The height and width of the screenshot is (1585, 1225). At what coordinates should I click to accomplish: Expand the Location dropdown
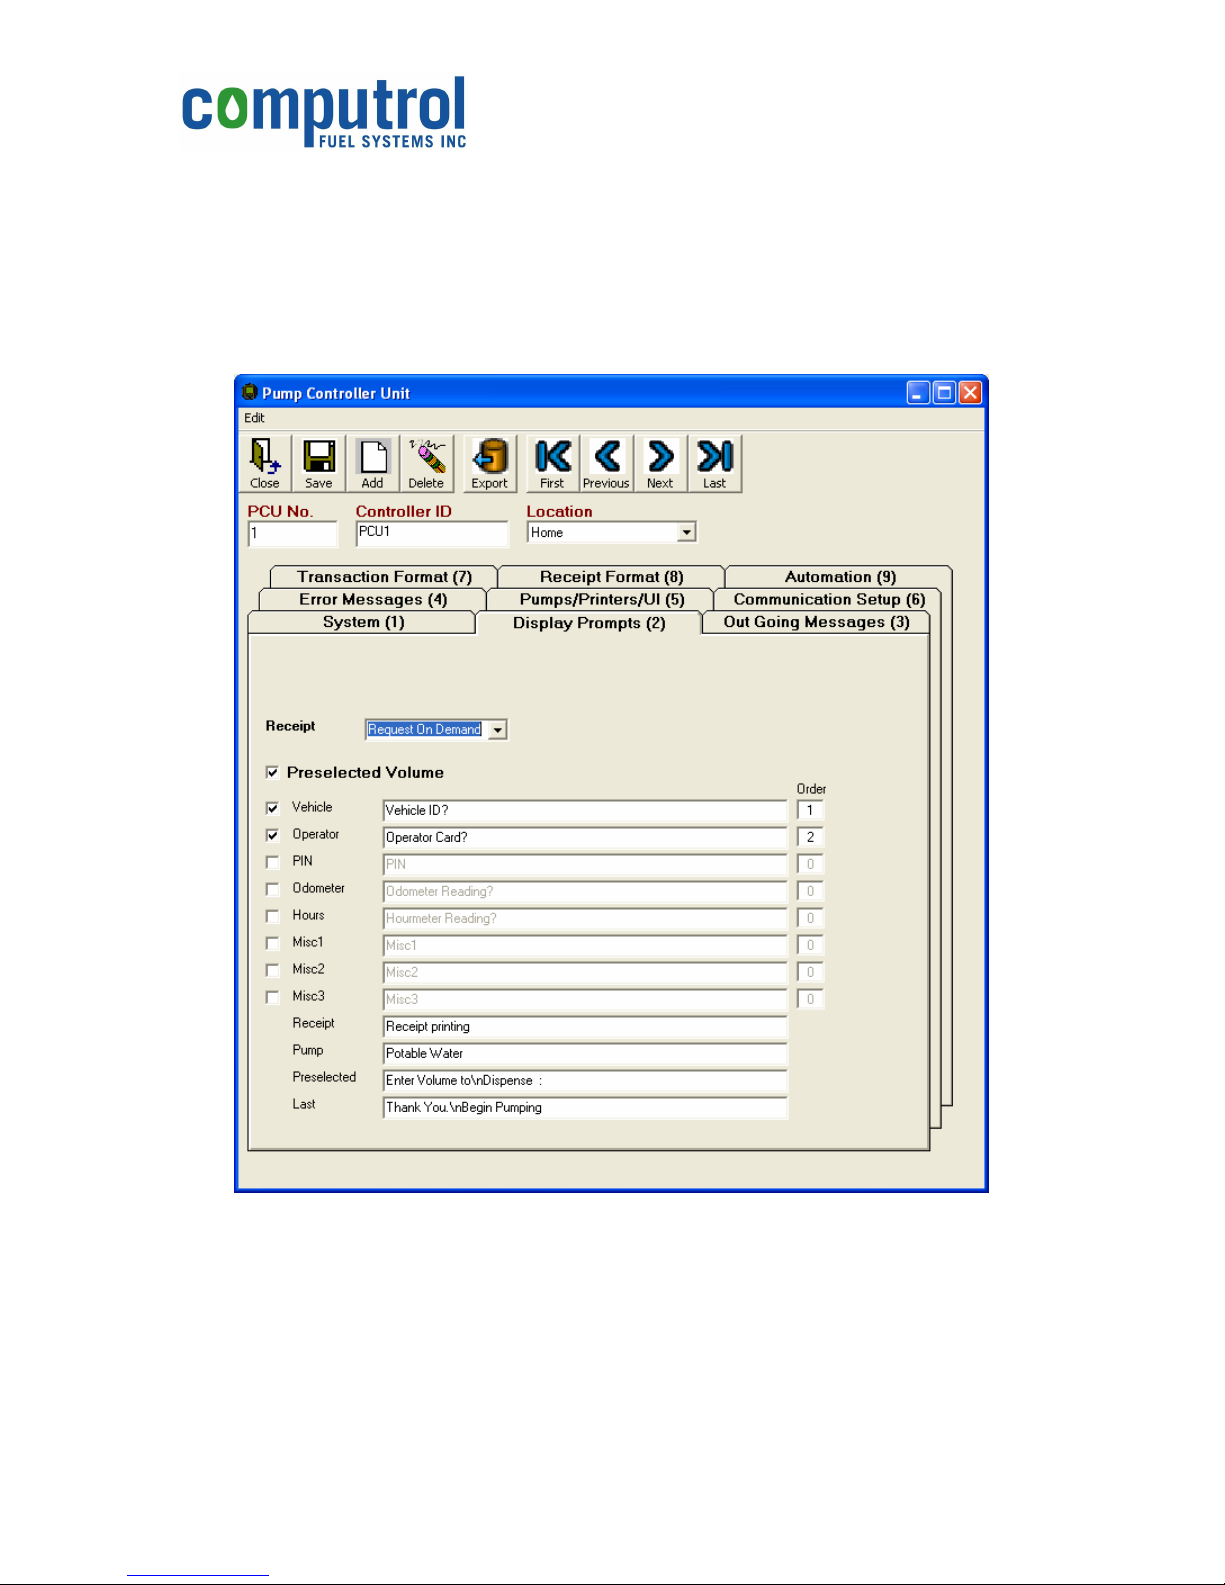(x=686, y=533)
